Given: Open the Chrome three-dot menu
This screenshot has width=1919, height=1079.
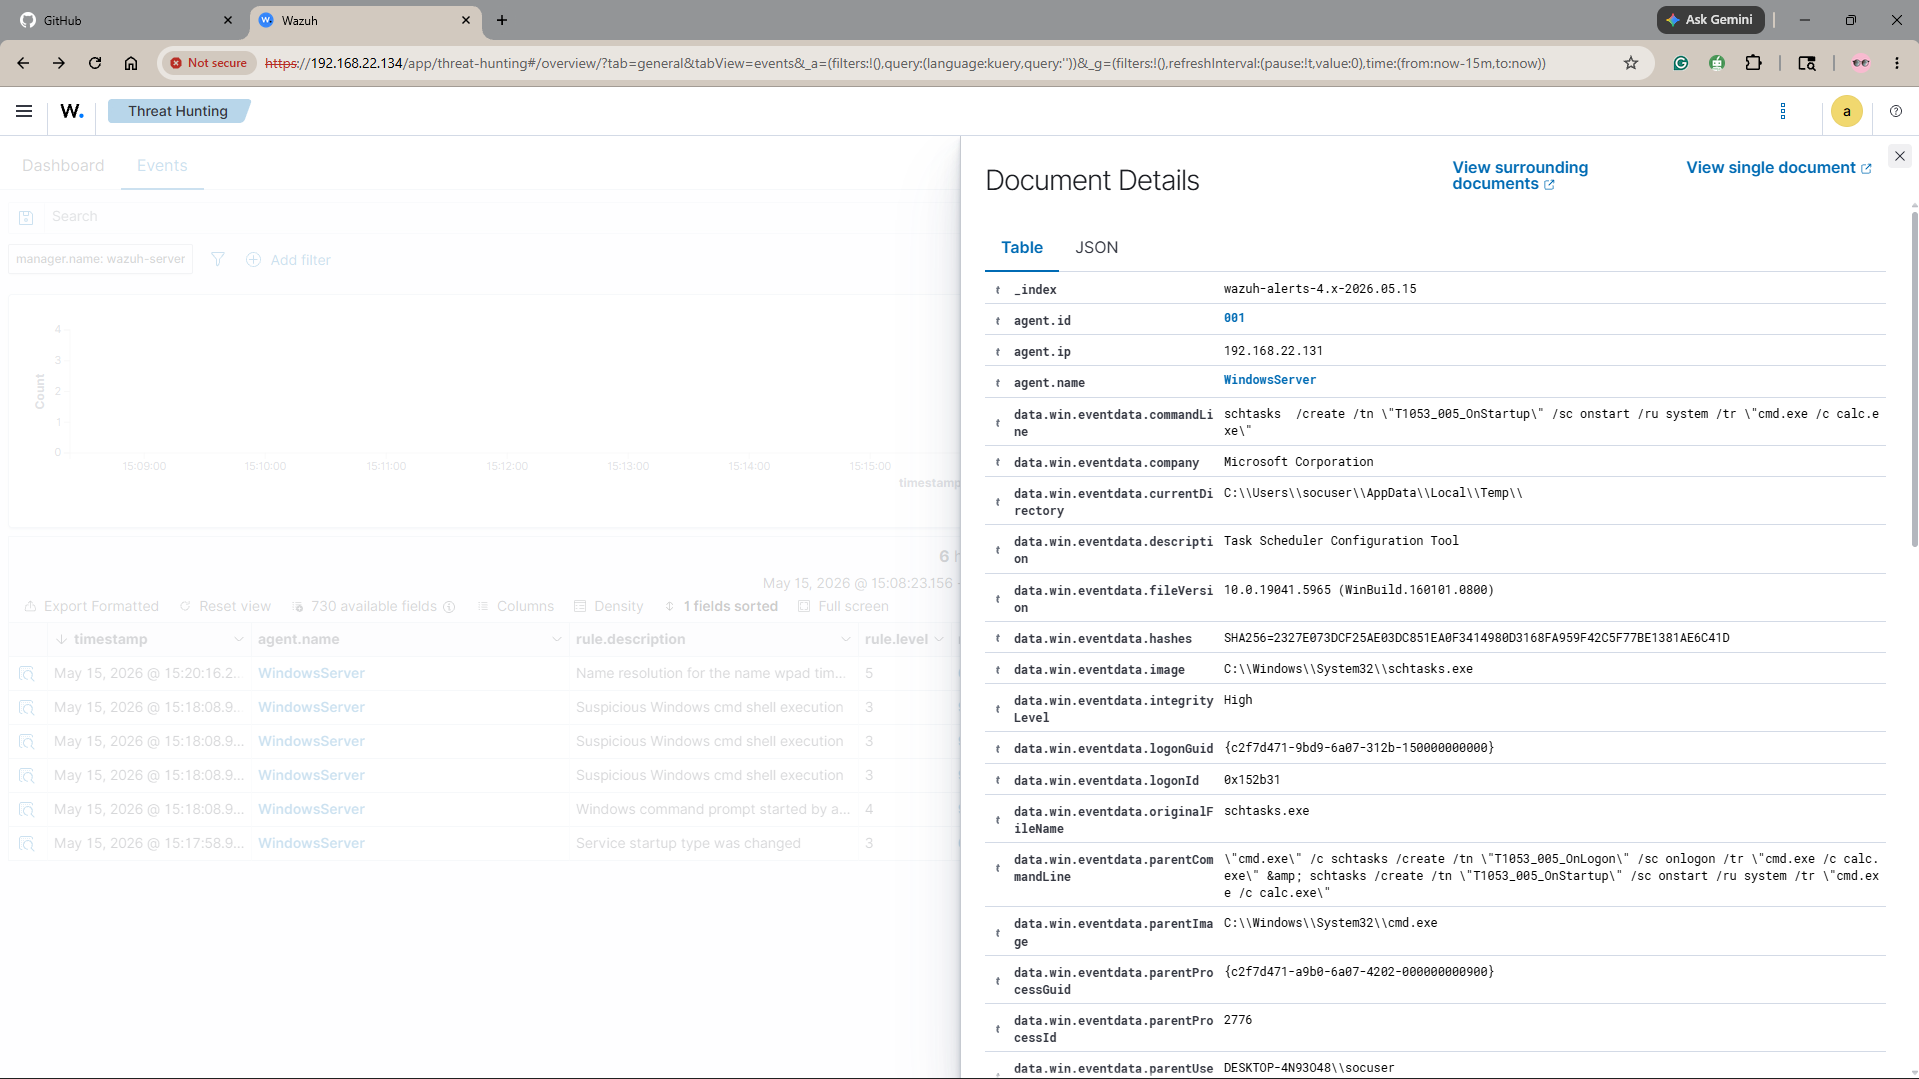Looking at the screenshot, I should pos(1896,63).
